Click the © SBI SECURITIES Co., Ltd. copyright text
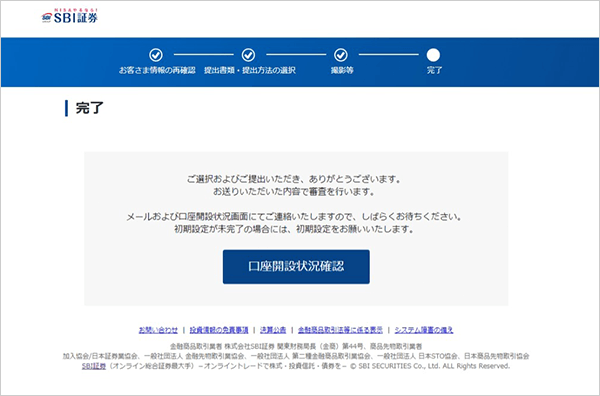 pos(430,366)
